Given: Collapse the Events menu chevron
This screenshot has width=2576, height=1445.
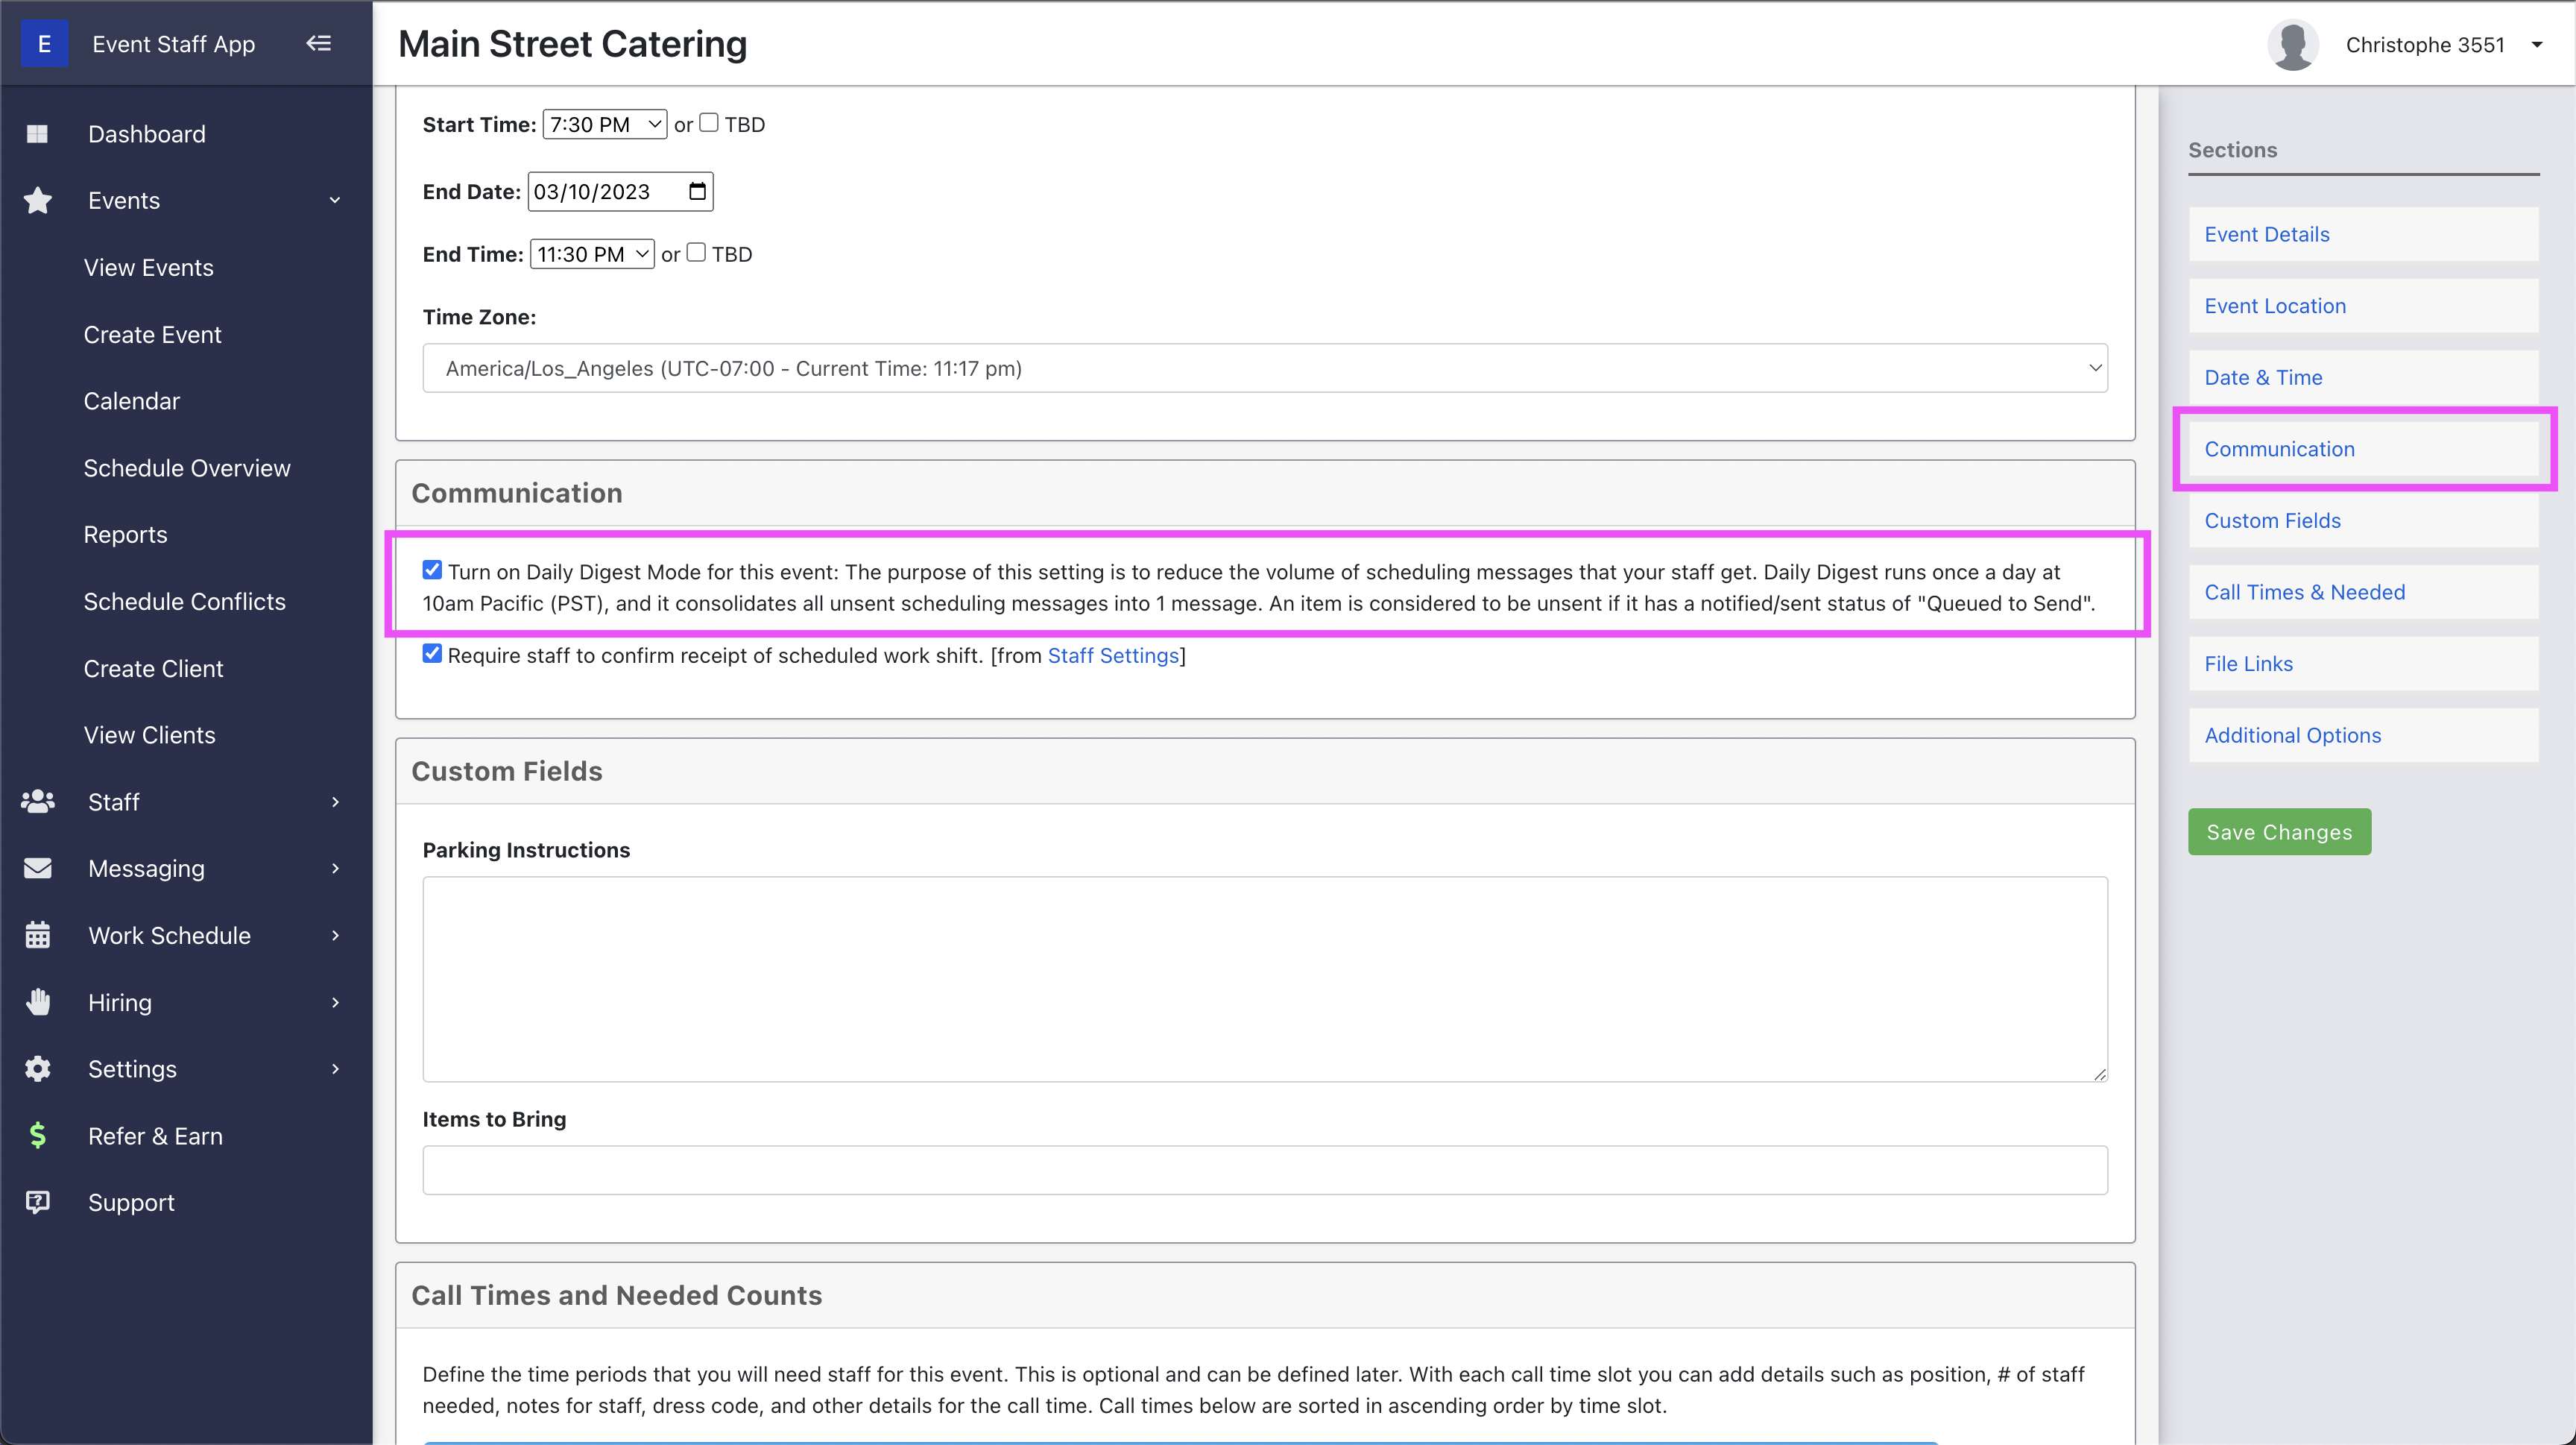Looking at the screenshot, I should 335,200.
